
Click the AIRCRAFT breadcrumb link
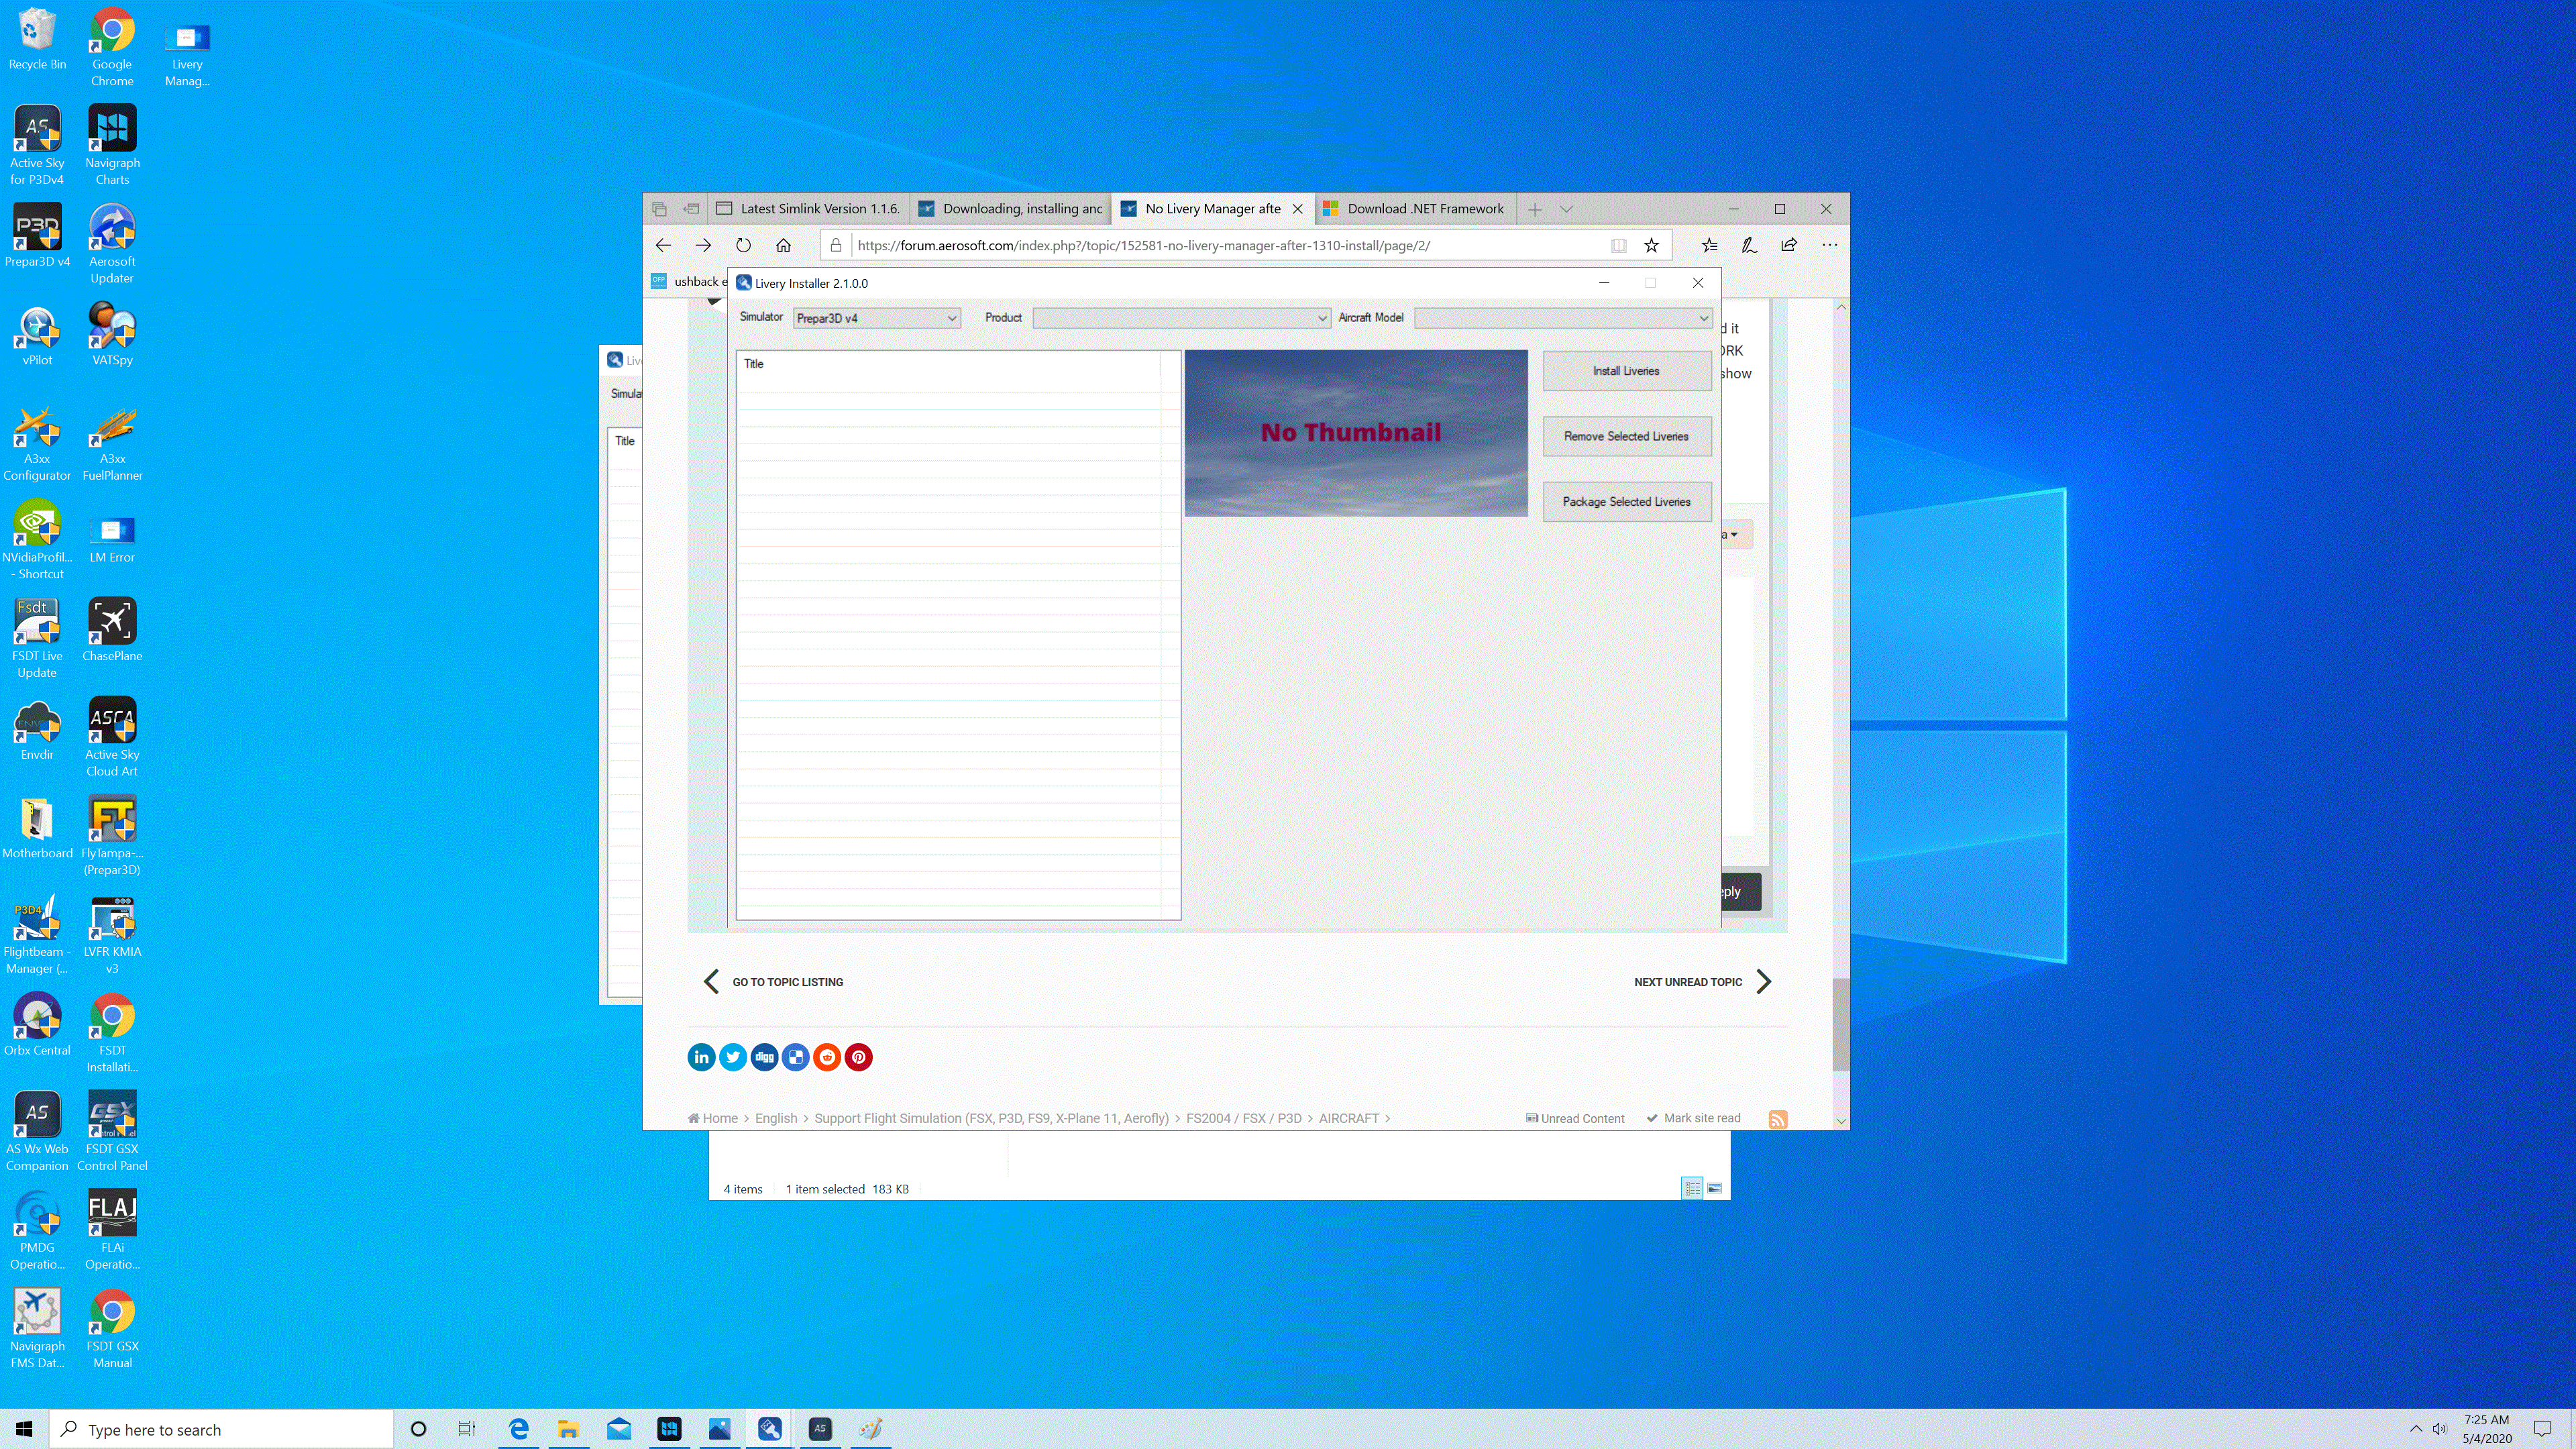1348,1119
